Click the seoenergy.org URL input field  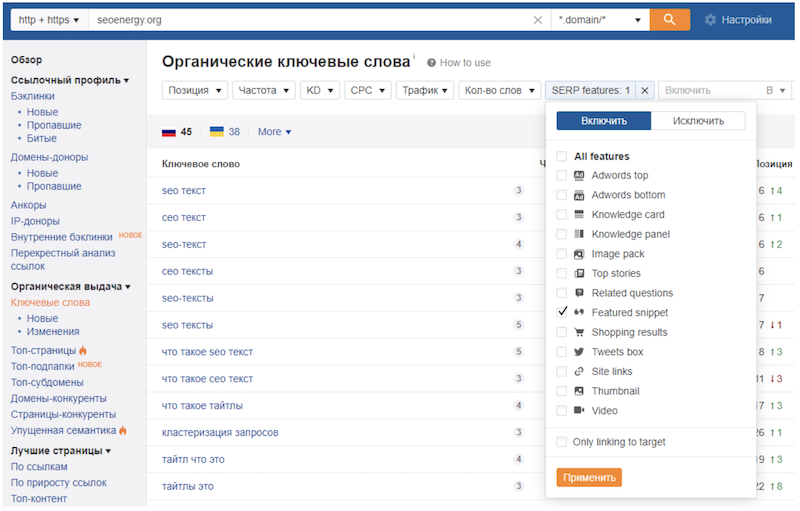click(311, 20)
